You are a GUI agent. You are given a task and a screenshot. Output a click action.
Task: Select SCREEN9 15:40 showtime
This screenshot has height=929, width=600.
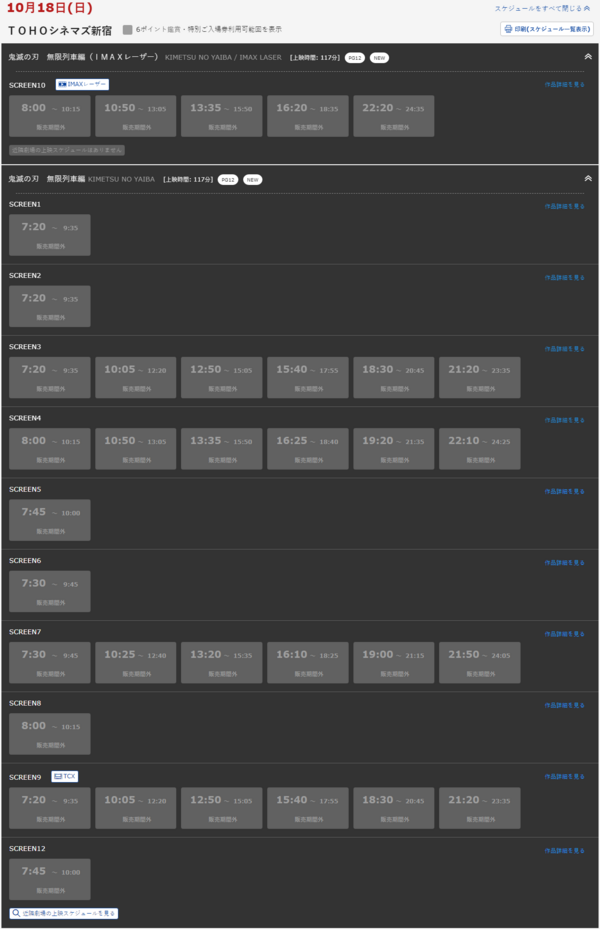click(308, 808)
